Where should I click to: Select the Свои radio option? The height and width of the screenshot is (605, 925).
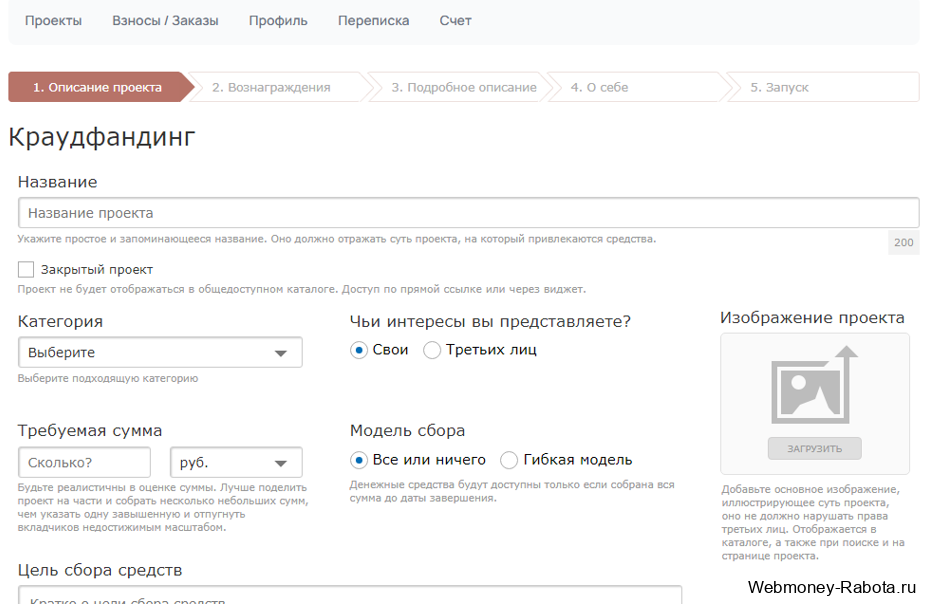coord(359,350)
